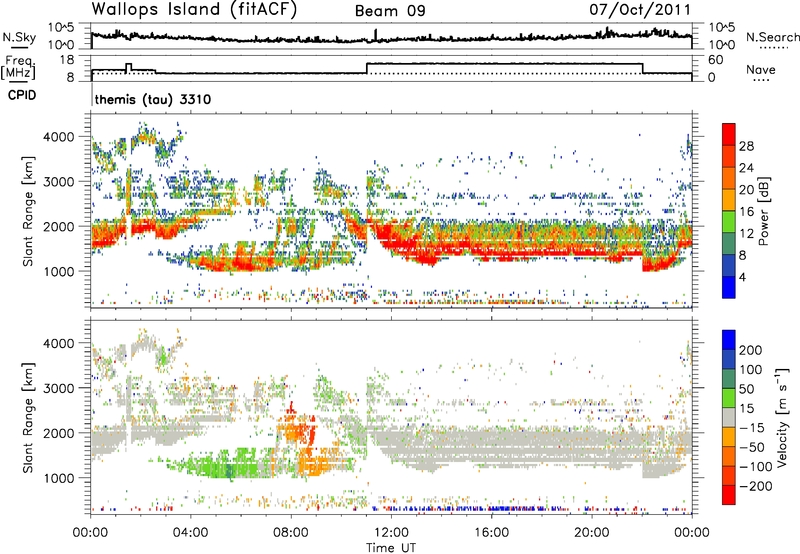Click the '60' Nave axis label
This screenshot has width=800, height=554.
(716, 60)
